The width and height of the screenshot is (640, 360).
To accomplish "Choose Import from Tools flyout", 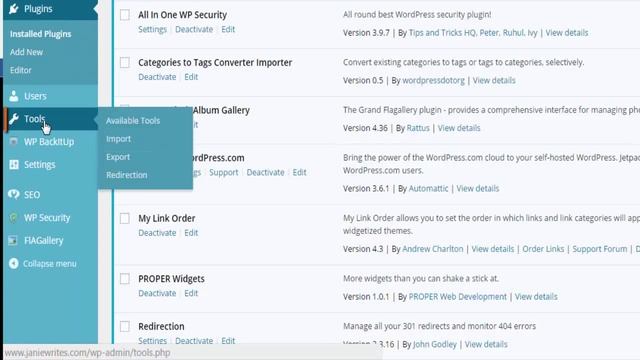I will 118,139.
